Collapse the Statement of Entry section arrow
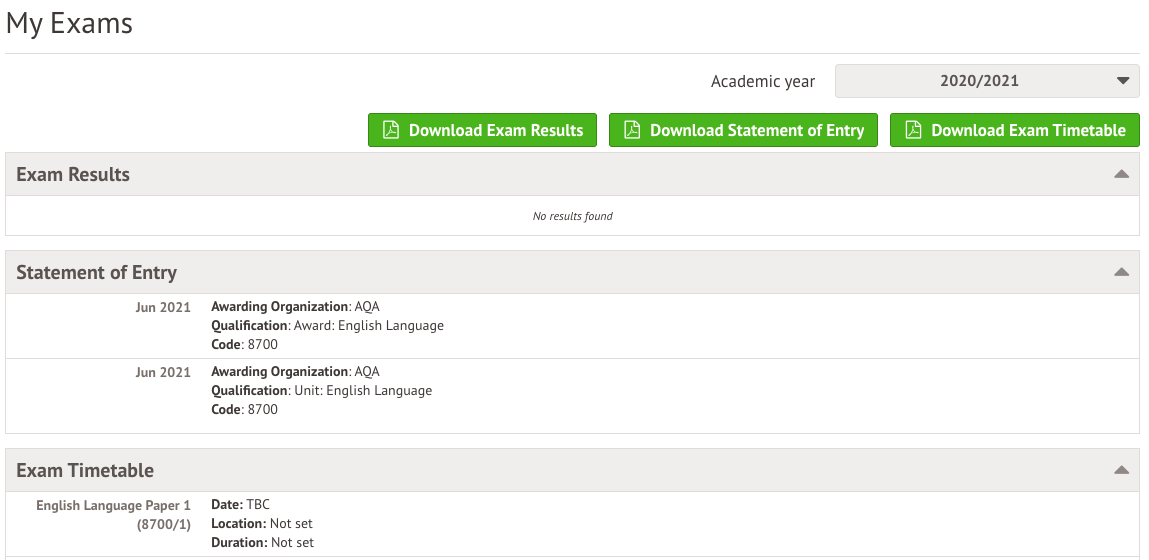This screenshot has height=560, width=1149. coord(1121,272)
